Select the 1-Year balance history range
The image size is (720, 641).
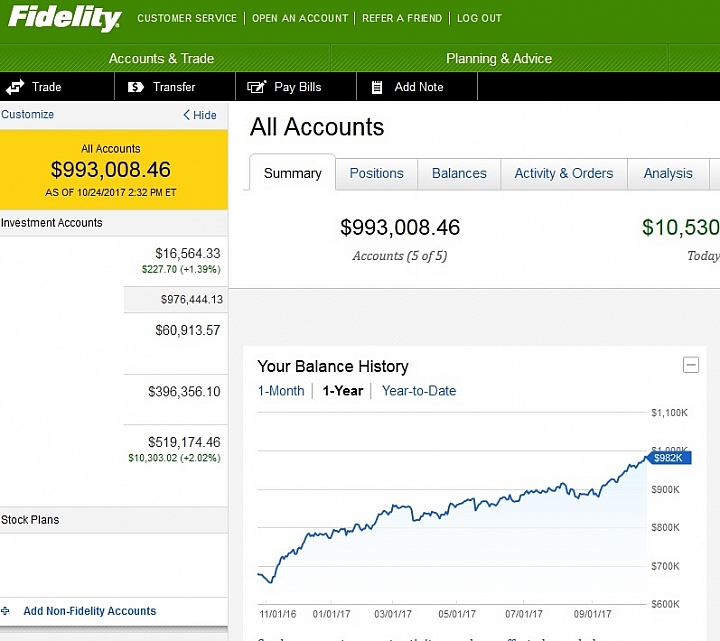tap(342, 391)
